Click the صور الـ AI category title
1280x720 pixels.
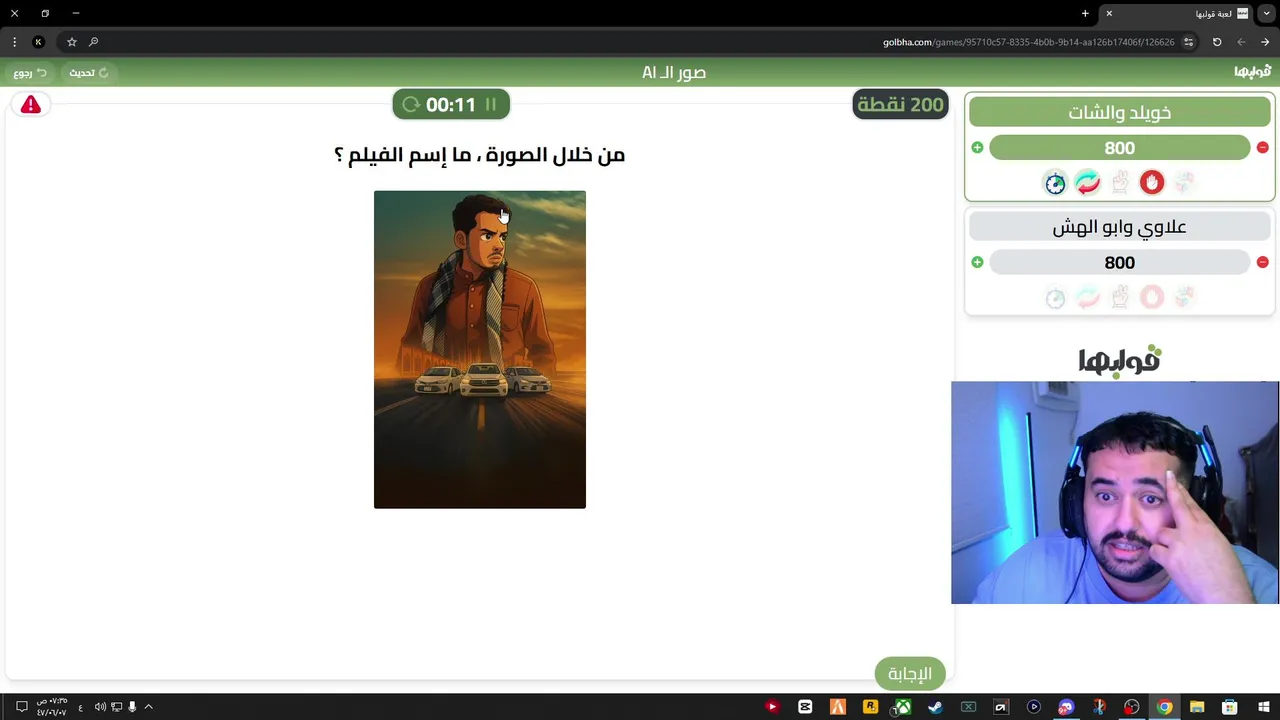point(674,72)
